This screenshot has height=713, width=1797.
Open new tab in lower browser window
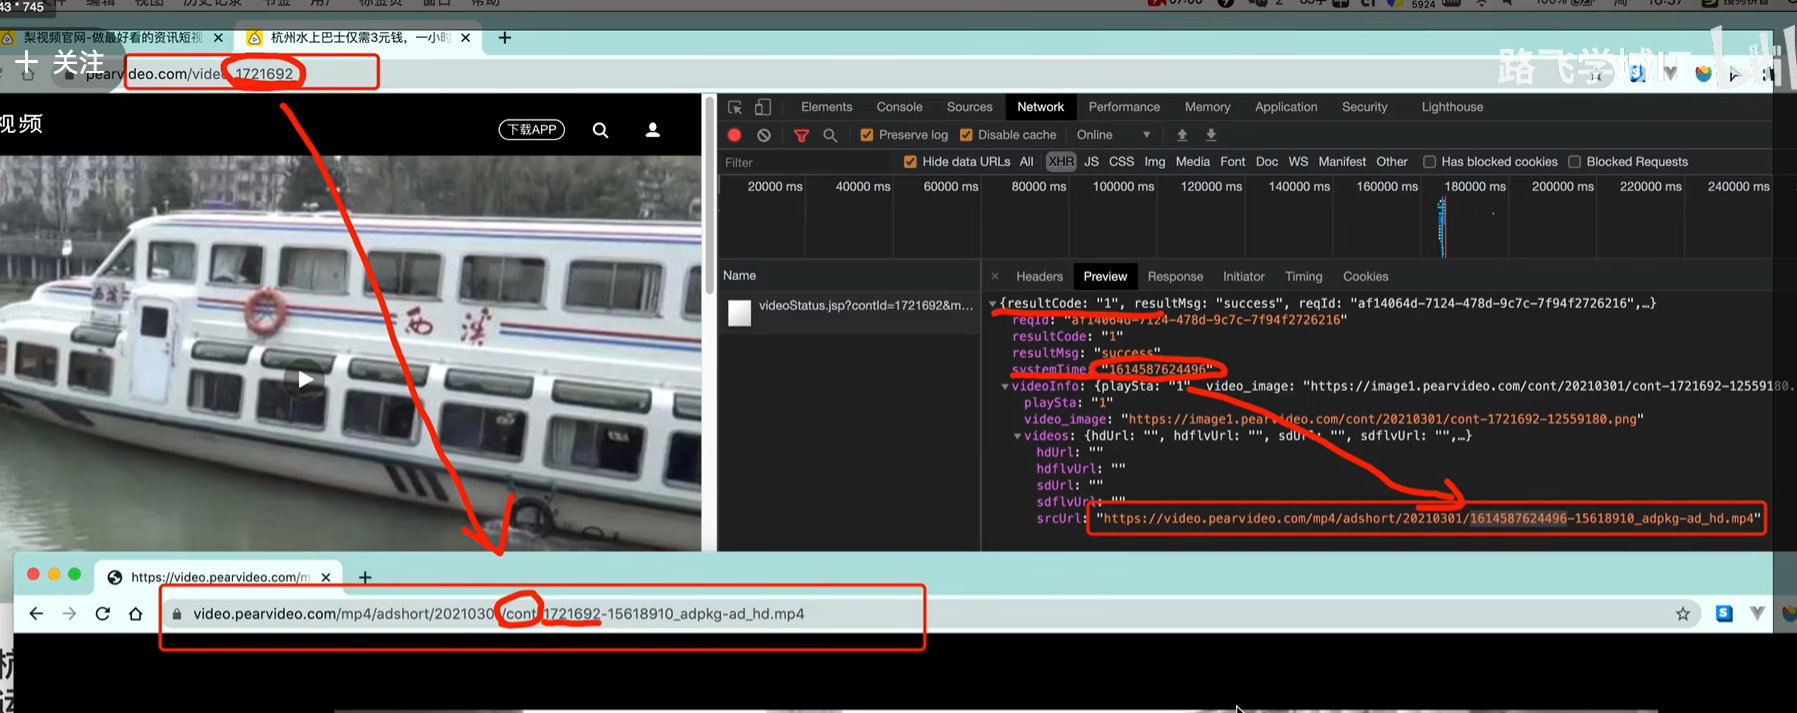(365, 577)
